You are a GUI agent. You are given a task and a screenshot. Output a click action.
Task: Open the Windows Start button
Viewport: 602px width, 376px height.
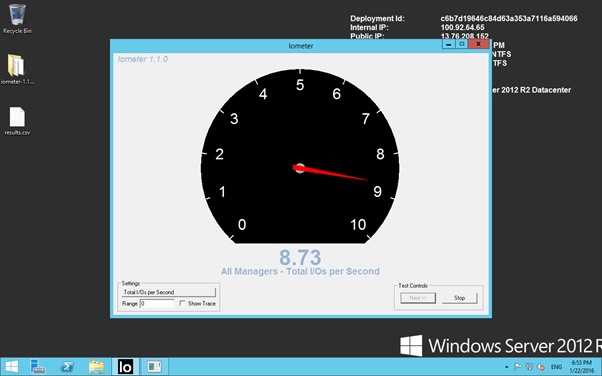tap(11, 367)
